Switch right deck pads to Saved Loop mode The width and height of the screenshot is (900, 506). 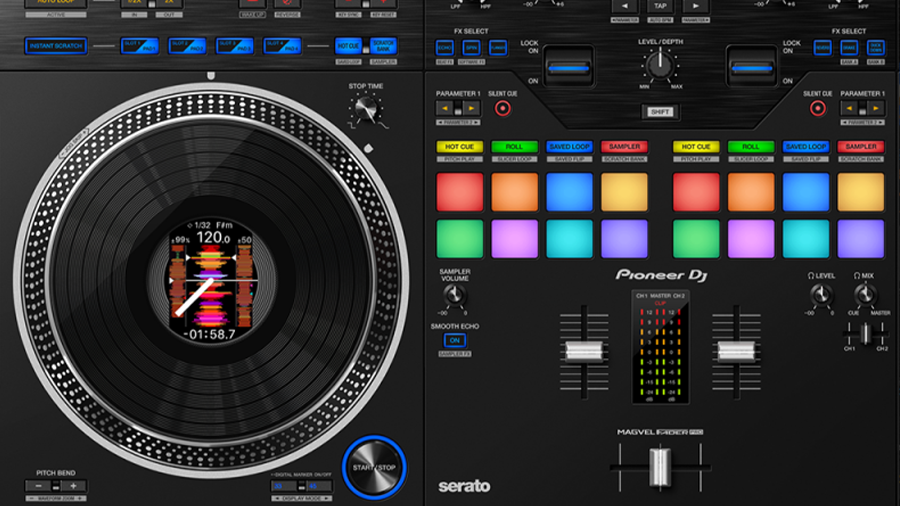806,147
